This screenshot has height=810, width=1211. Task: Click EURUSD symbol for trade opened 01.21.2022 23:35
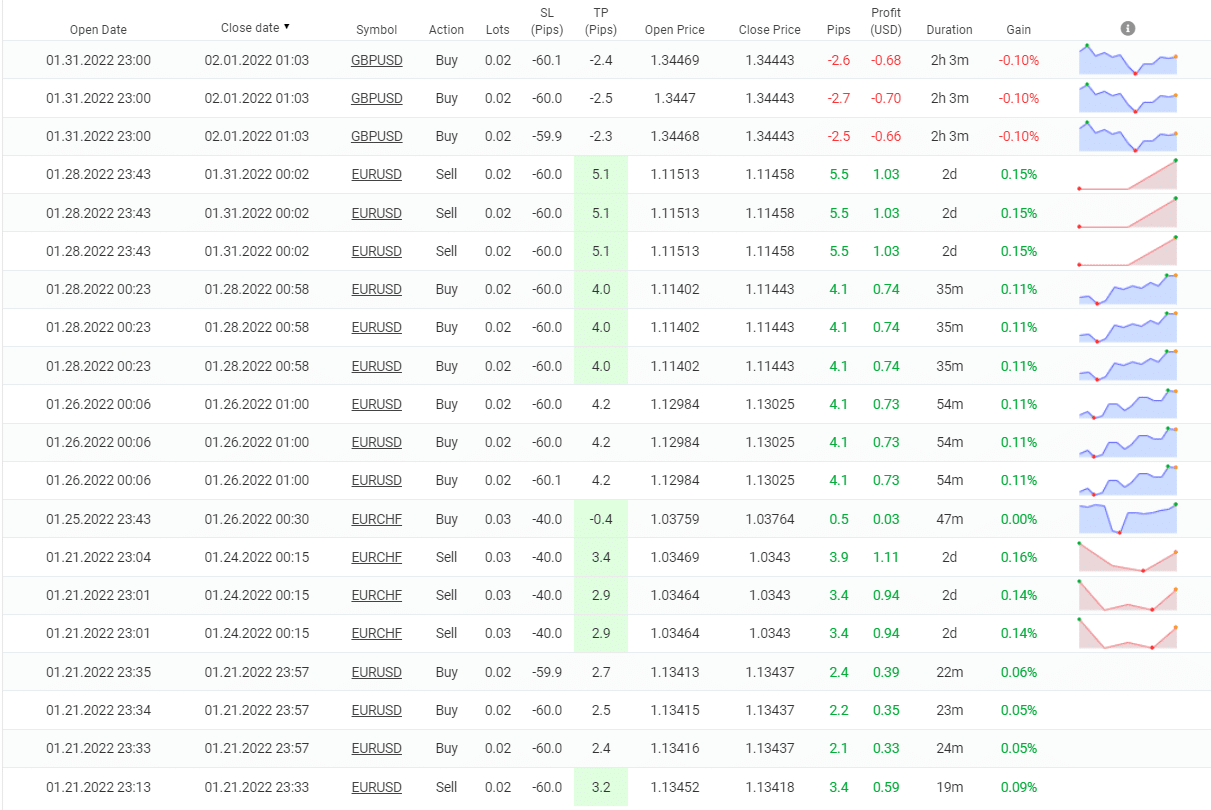(x=376, y=672)
